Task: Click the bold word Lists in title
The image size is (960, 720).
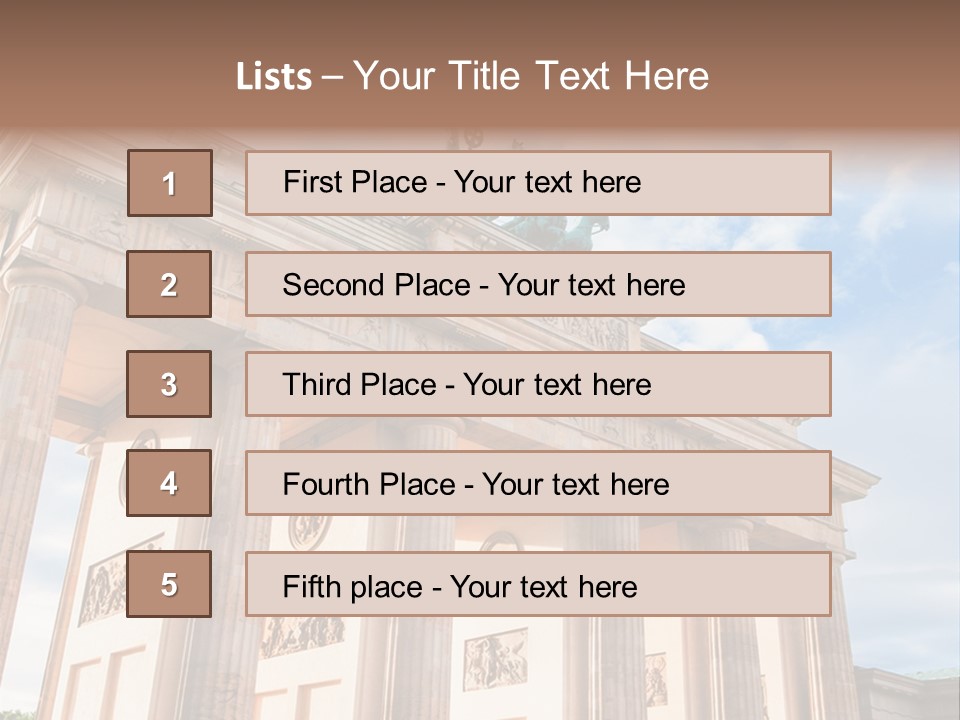Action: point(274,77)
